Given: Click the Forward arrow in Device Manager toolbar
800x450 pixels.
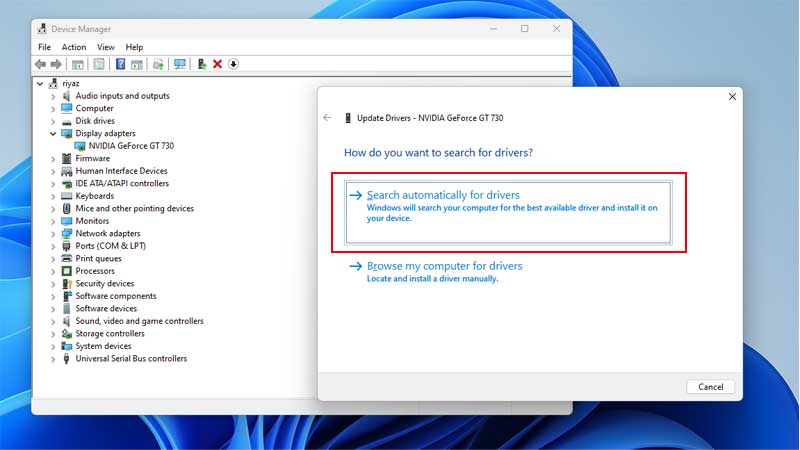Looking at the screenshot, I should click(x=56, y=64).
